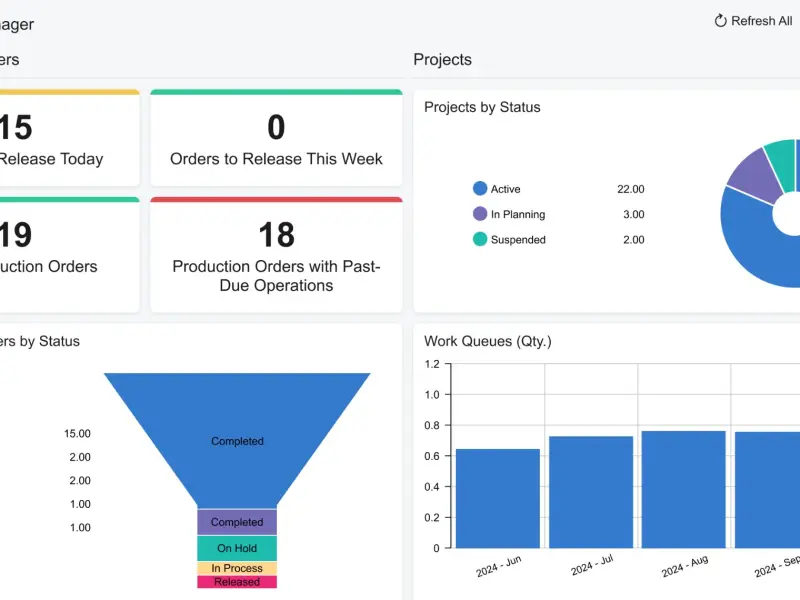Image resolution: width=800 pixels, height=600 pixels.
Task: Open Orders to Release This Week tile
Action: point(276,138)
